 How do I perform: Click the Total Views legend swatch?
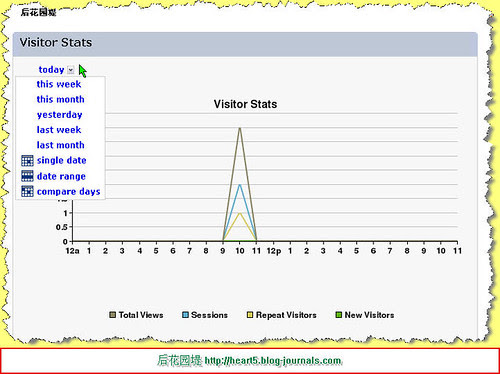click(113, 315)
